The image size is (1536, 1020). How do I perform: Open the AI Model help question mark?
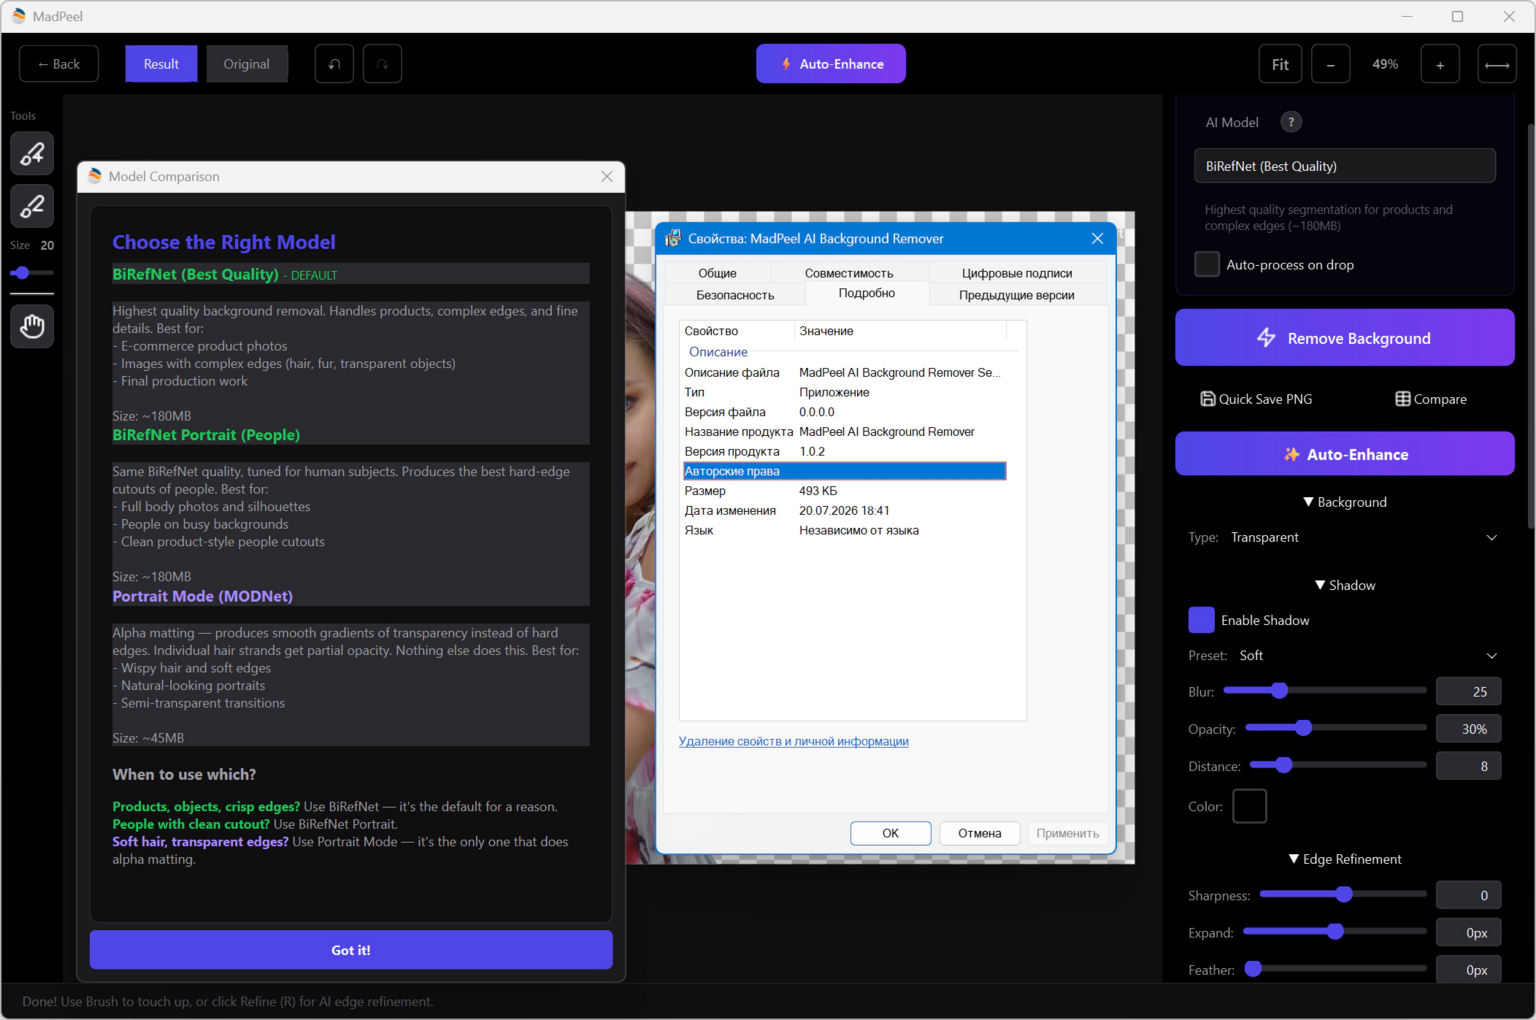(x=1291, y=122)
